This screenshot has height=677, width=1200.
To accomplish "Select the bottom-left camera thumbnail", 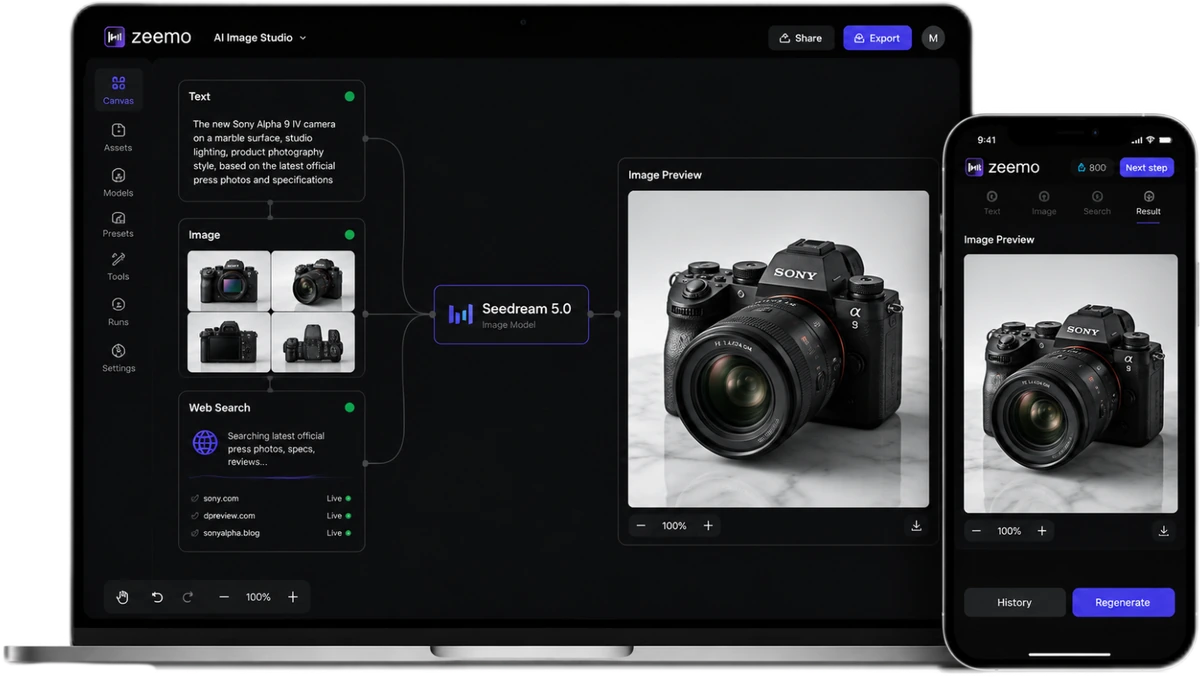I will [x=229, y=342].
